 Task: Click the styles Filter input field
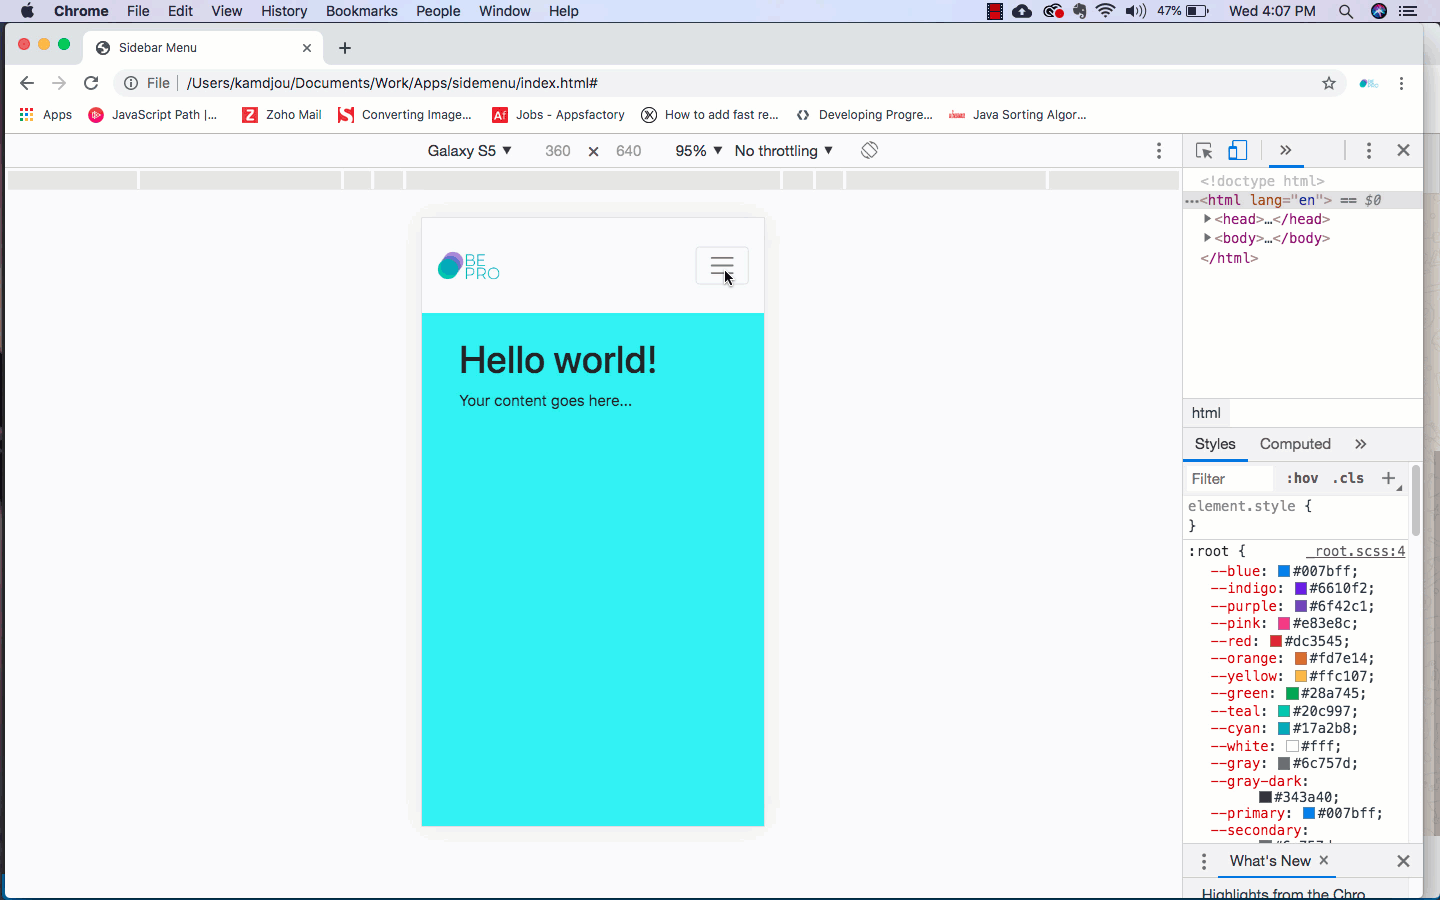click(x=1230, y=479)
